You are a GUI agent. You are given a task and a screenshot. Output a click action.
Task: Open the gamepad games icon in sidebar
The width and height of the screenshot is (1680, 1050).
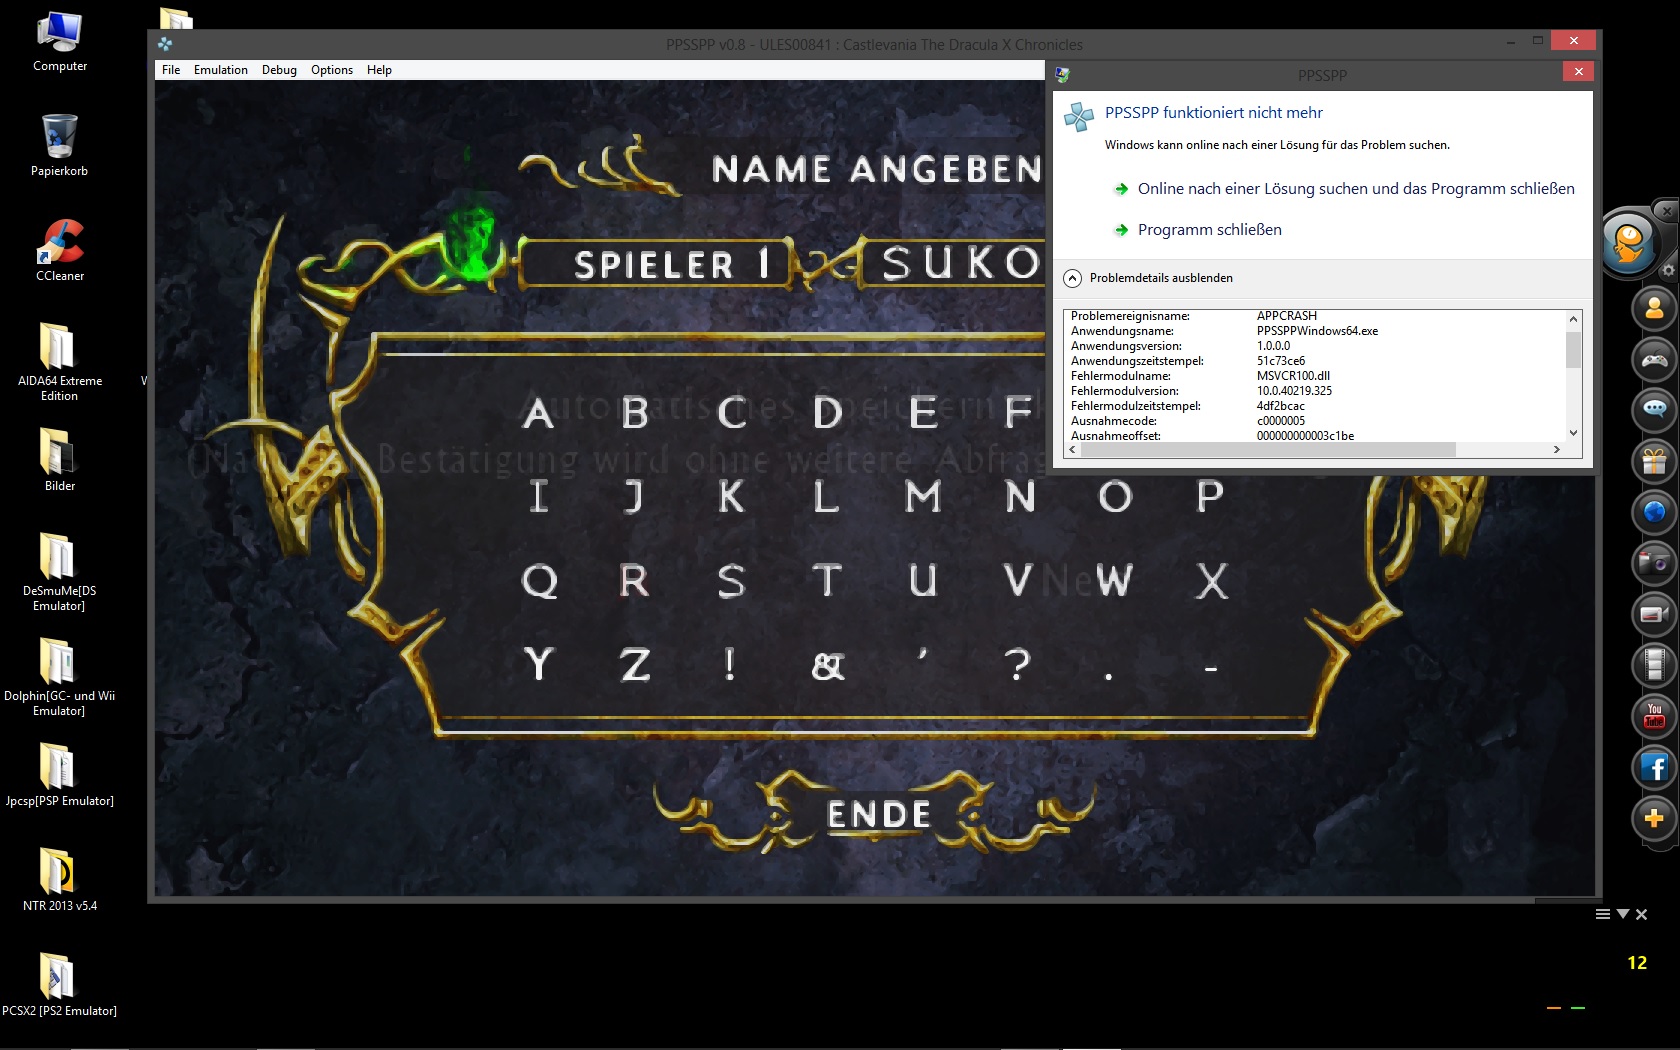[1654, 359]
